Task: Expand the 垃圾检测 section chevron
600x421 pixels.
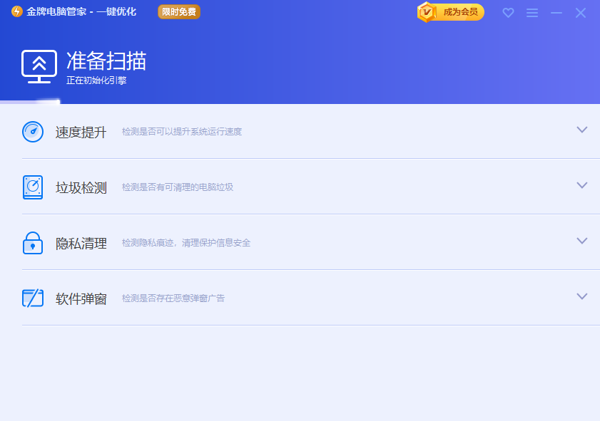Action: tap(582, 186)
